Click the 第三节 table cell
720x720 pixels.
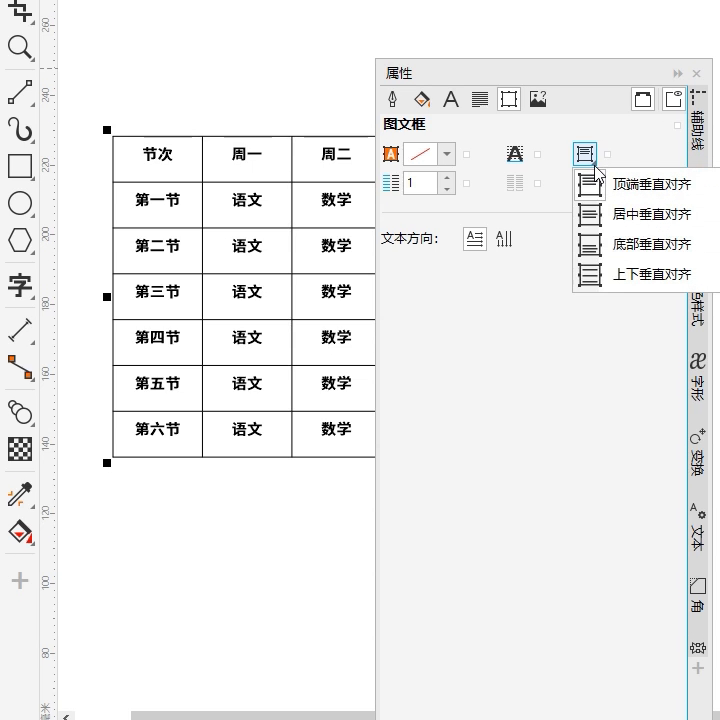tap(158, 296)
